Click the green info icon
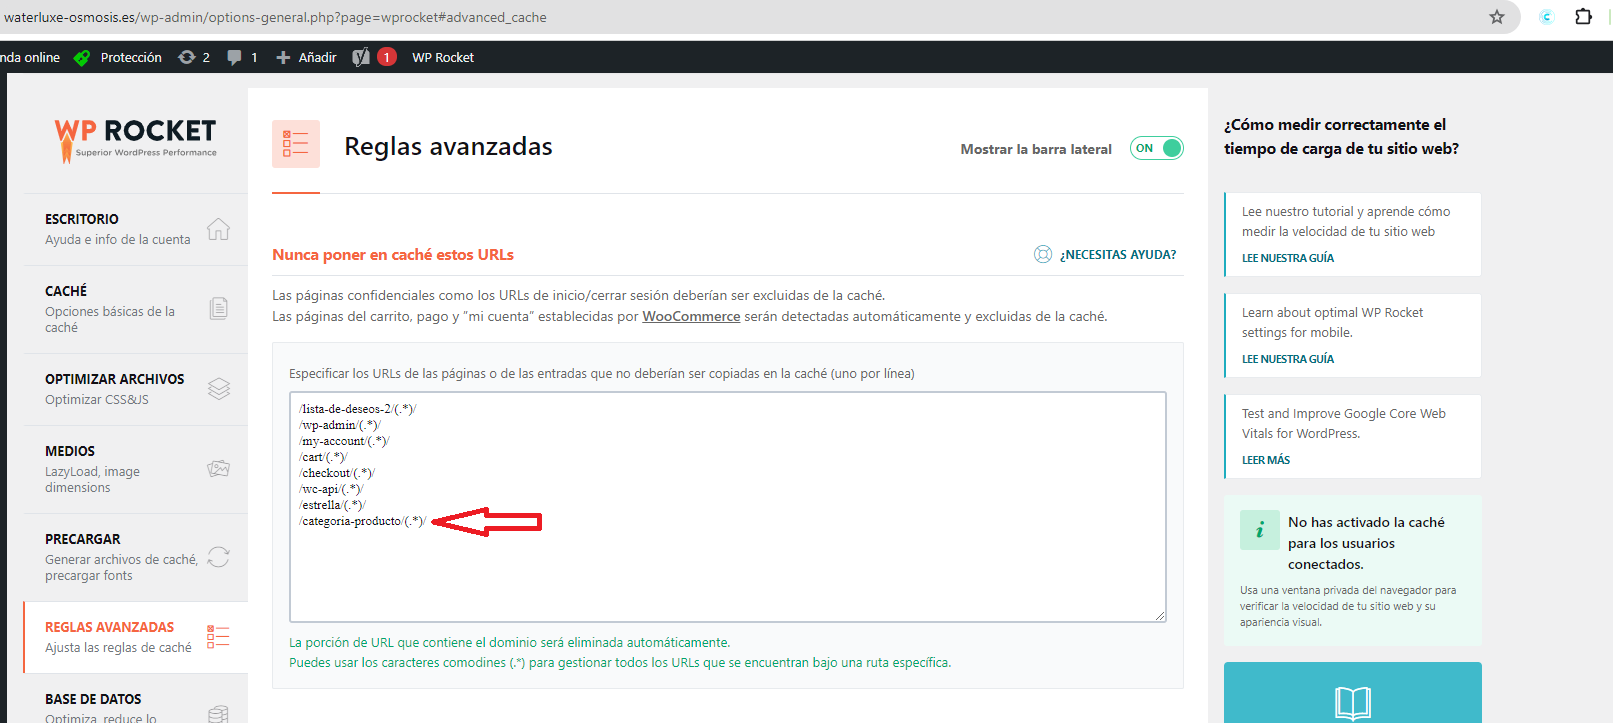This screenshot has height=723, width=1613. coord(1260,530)
